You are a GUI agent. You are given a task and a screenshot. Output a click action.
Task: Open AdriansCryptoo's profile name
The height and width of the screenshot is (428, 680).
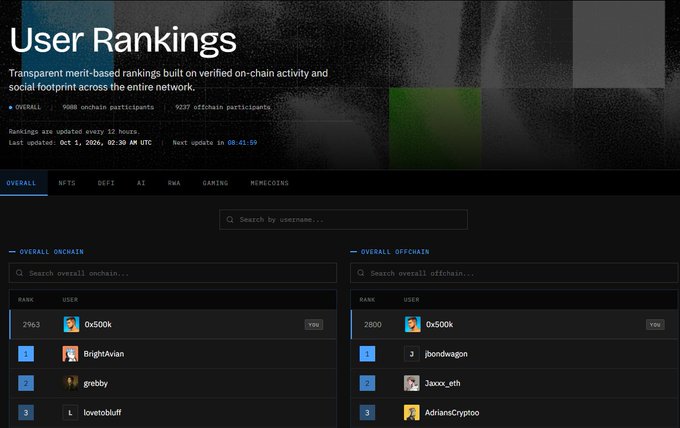point(452,413)
